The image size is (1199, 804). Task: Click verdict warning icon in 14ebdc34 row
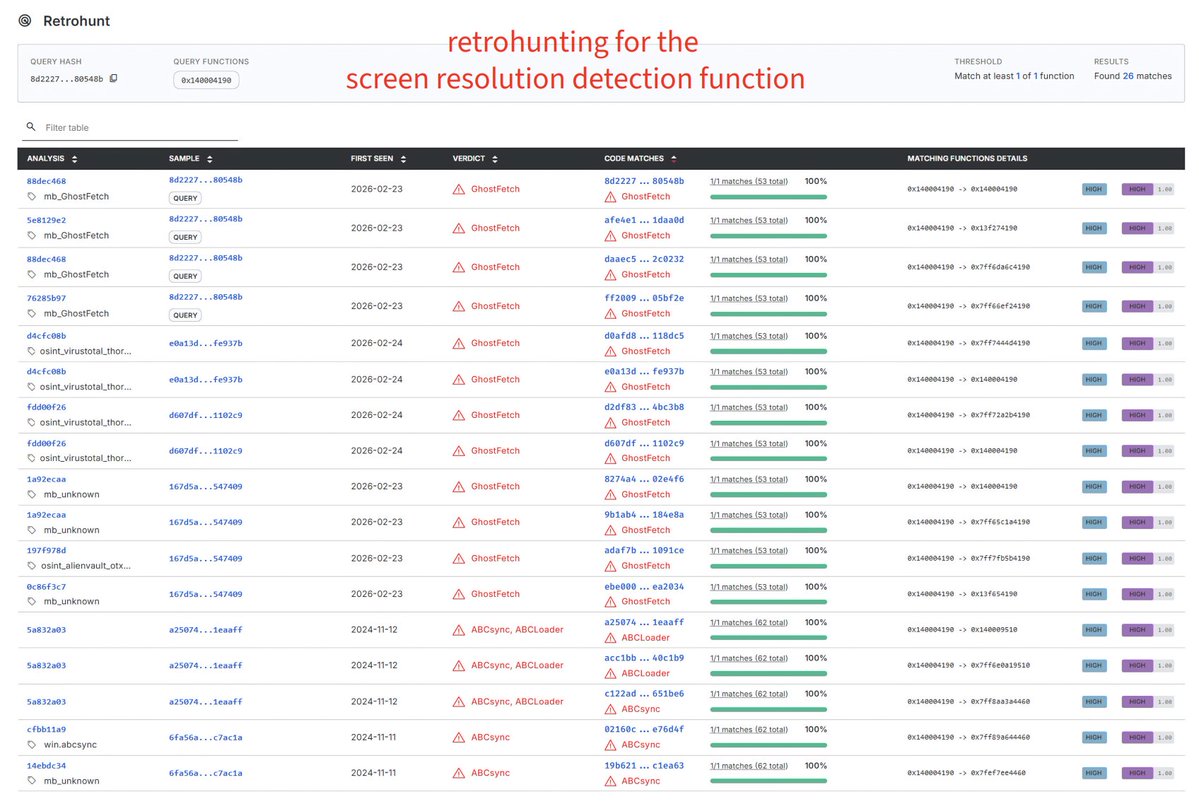[459, 773]
